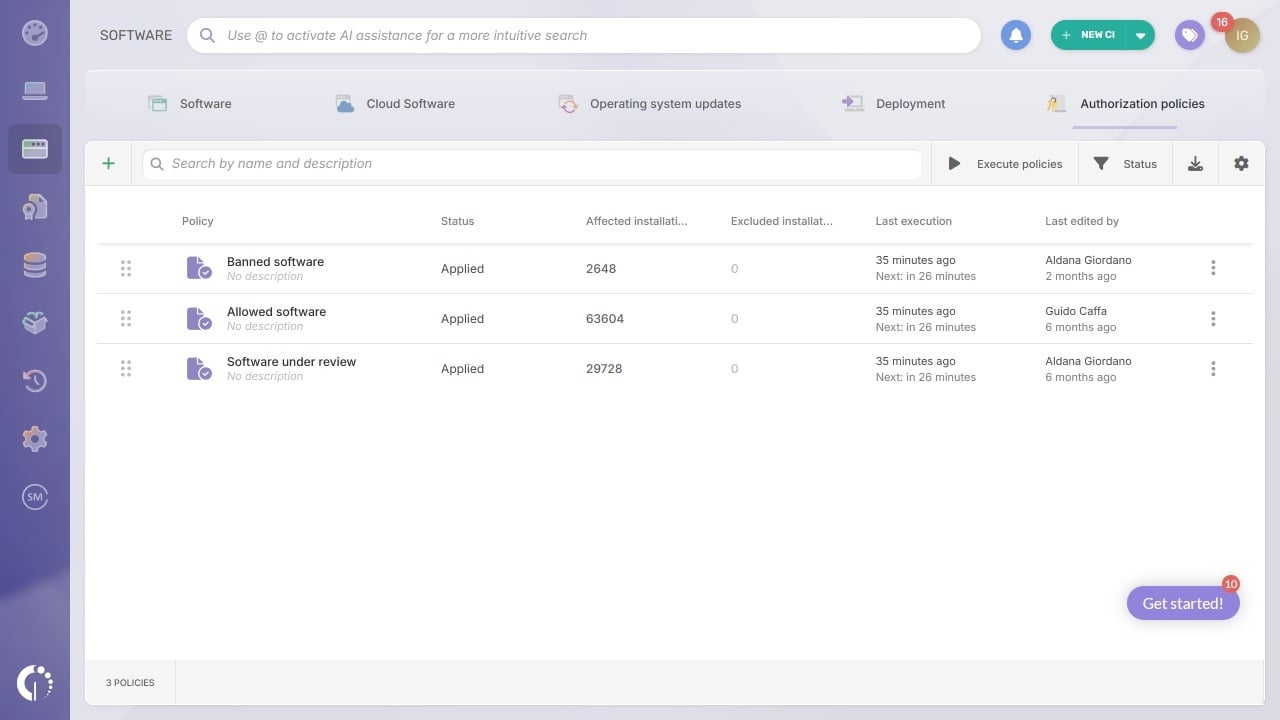Open the history clock icon in sidebar
Image resolution: width=1280 pixels, height=720 pixels.
[35, 381]
